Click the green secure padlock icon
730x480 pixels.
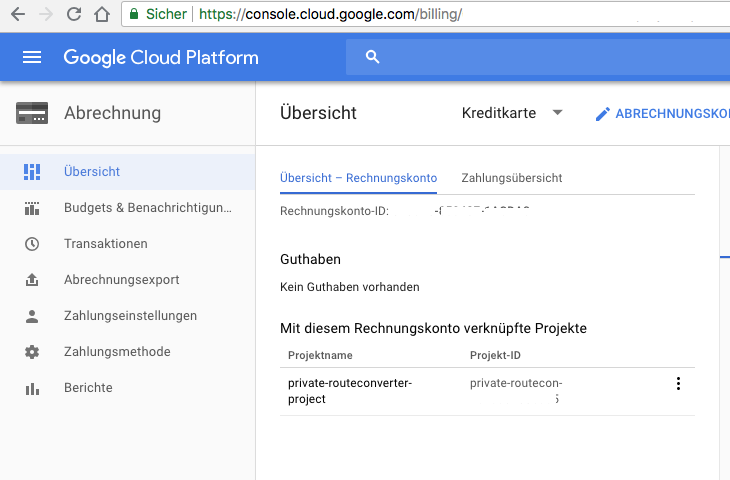coord(134,14)
